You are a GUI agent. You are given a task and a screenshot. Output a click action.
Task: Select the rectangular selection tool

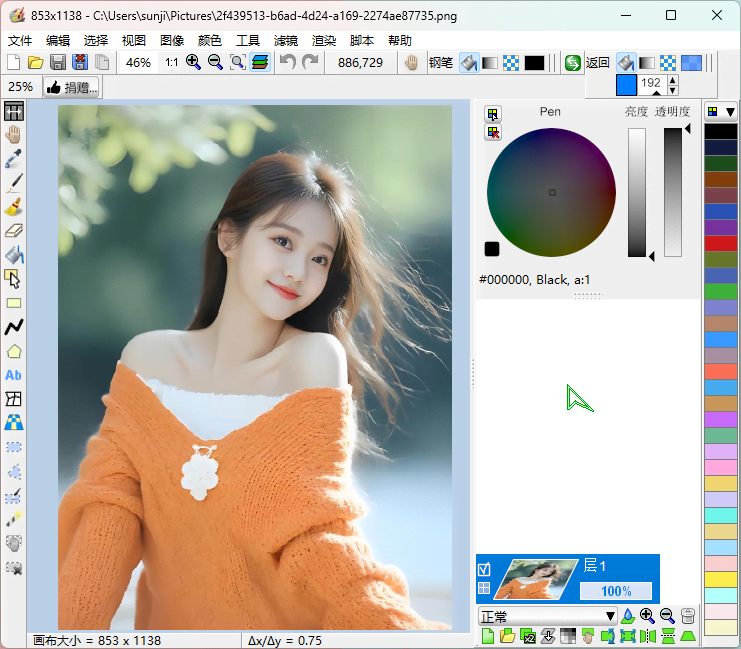[14, 447]
